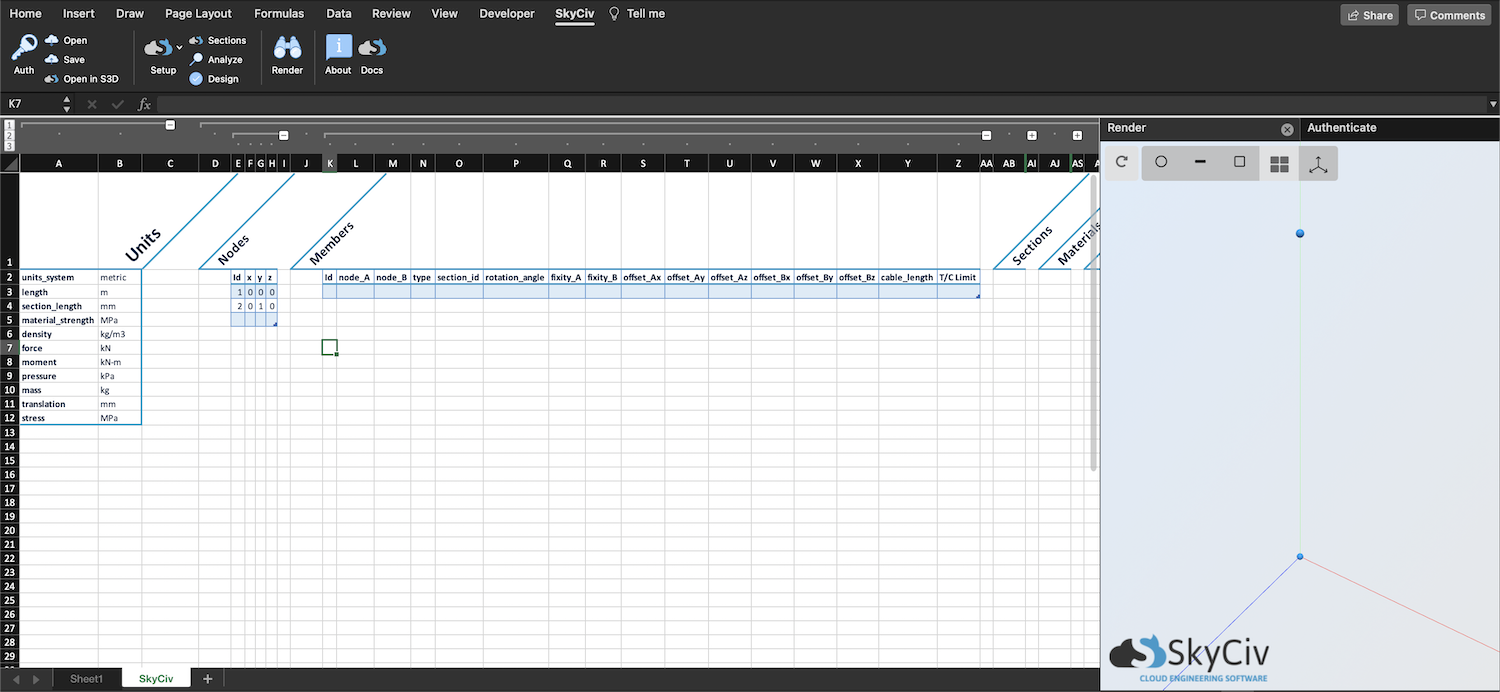Open the SkyCiv Docs
This screenshot has height=692, width=1500.
[x=371, y=50]
